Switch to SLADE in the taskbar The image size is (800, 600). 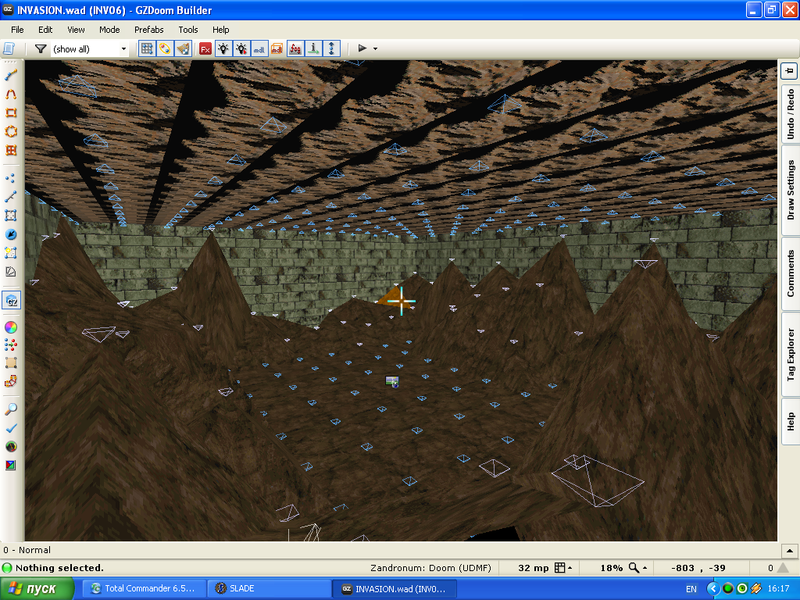pos(269,589)
